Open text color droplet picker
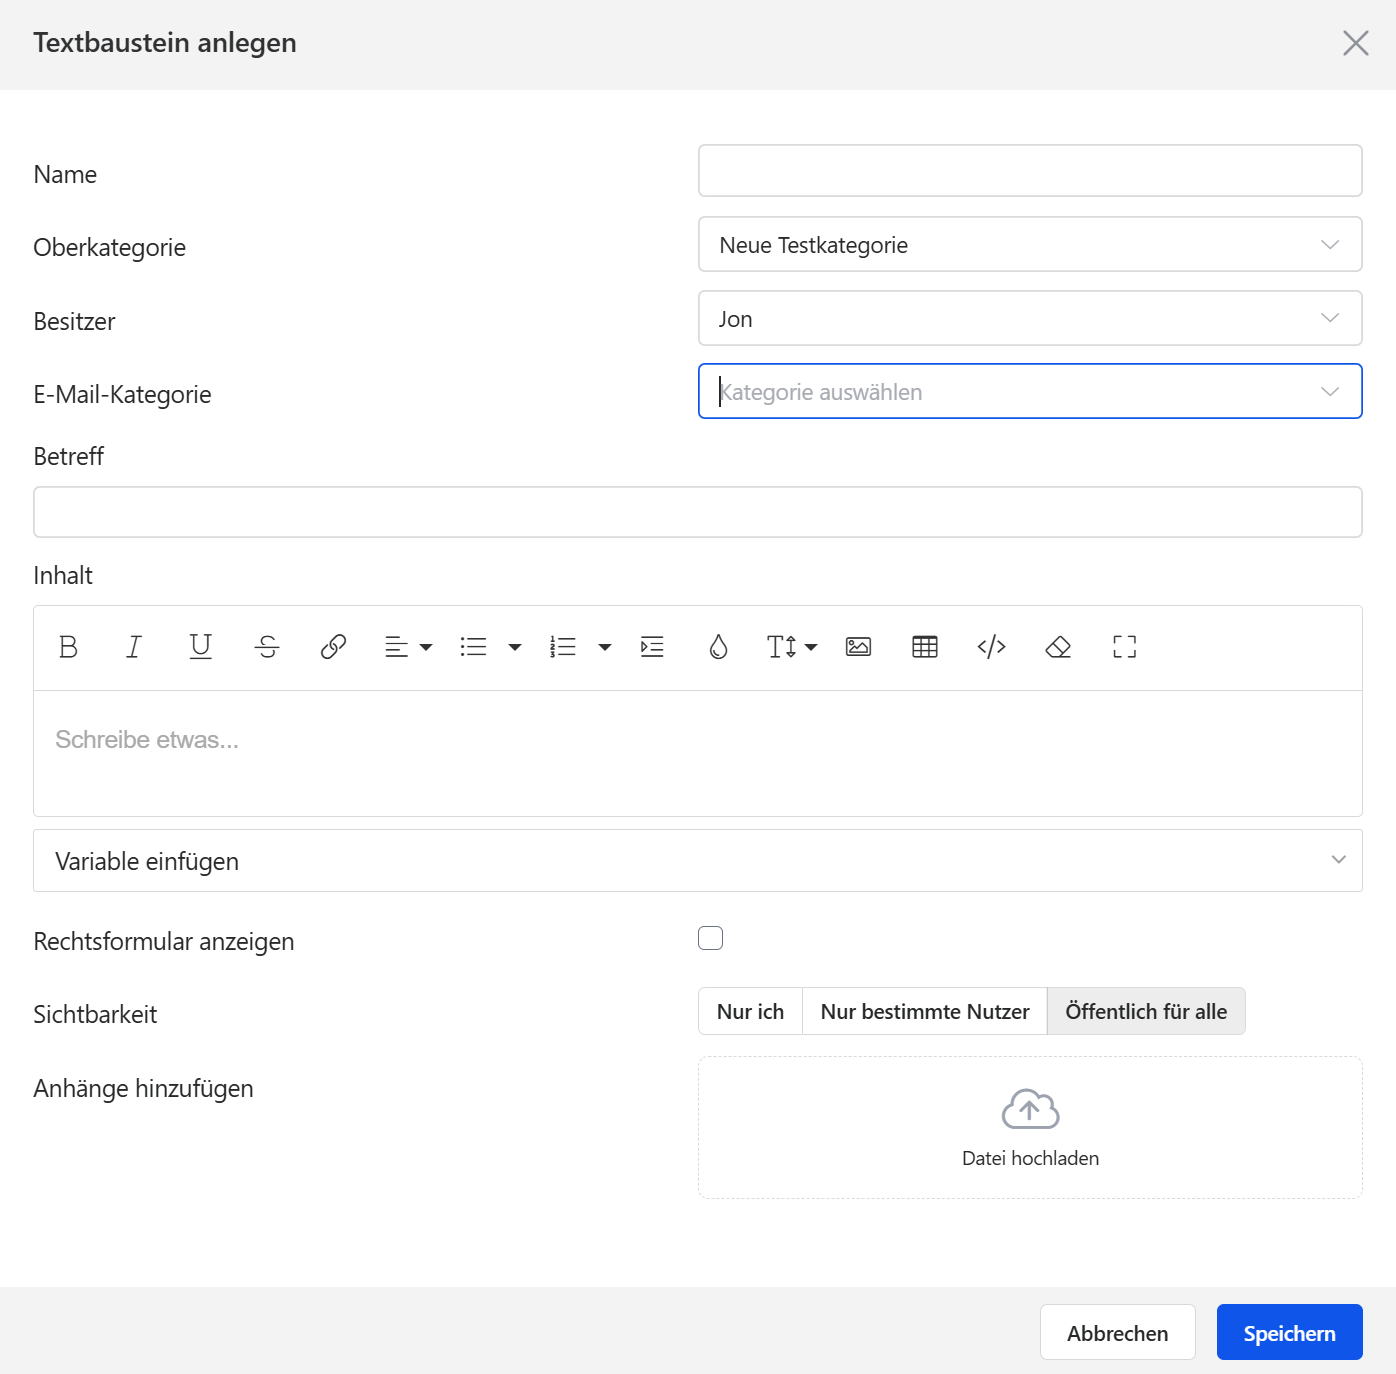This screenshot has width=1396, height=1374. [718, 647]
